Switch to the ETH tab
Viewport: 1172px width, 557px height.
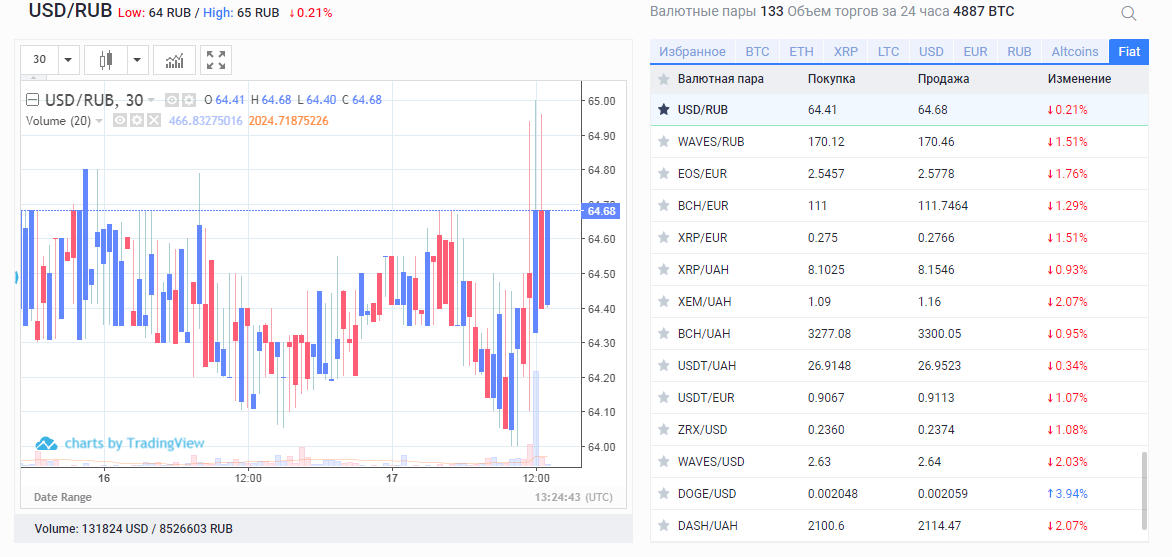(x=801, y=52)
